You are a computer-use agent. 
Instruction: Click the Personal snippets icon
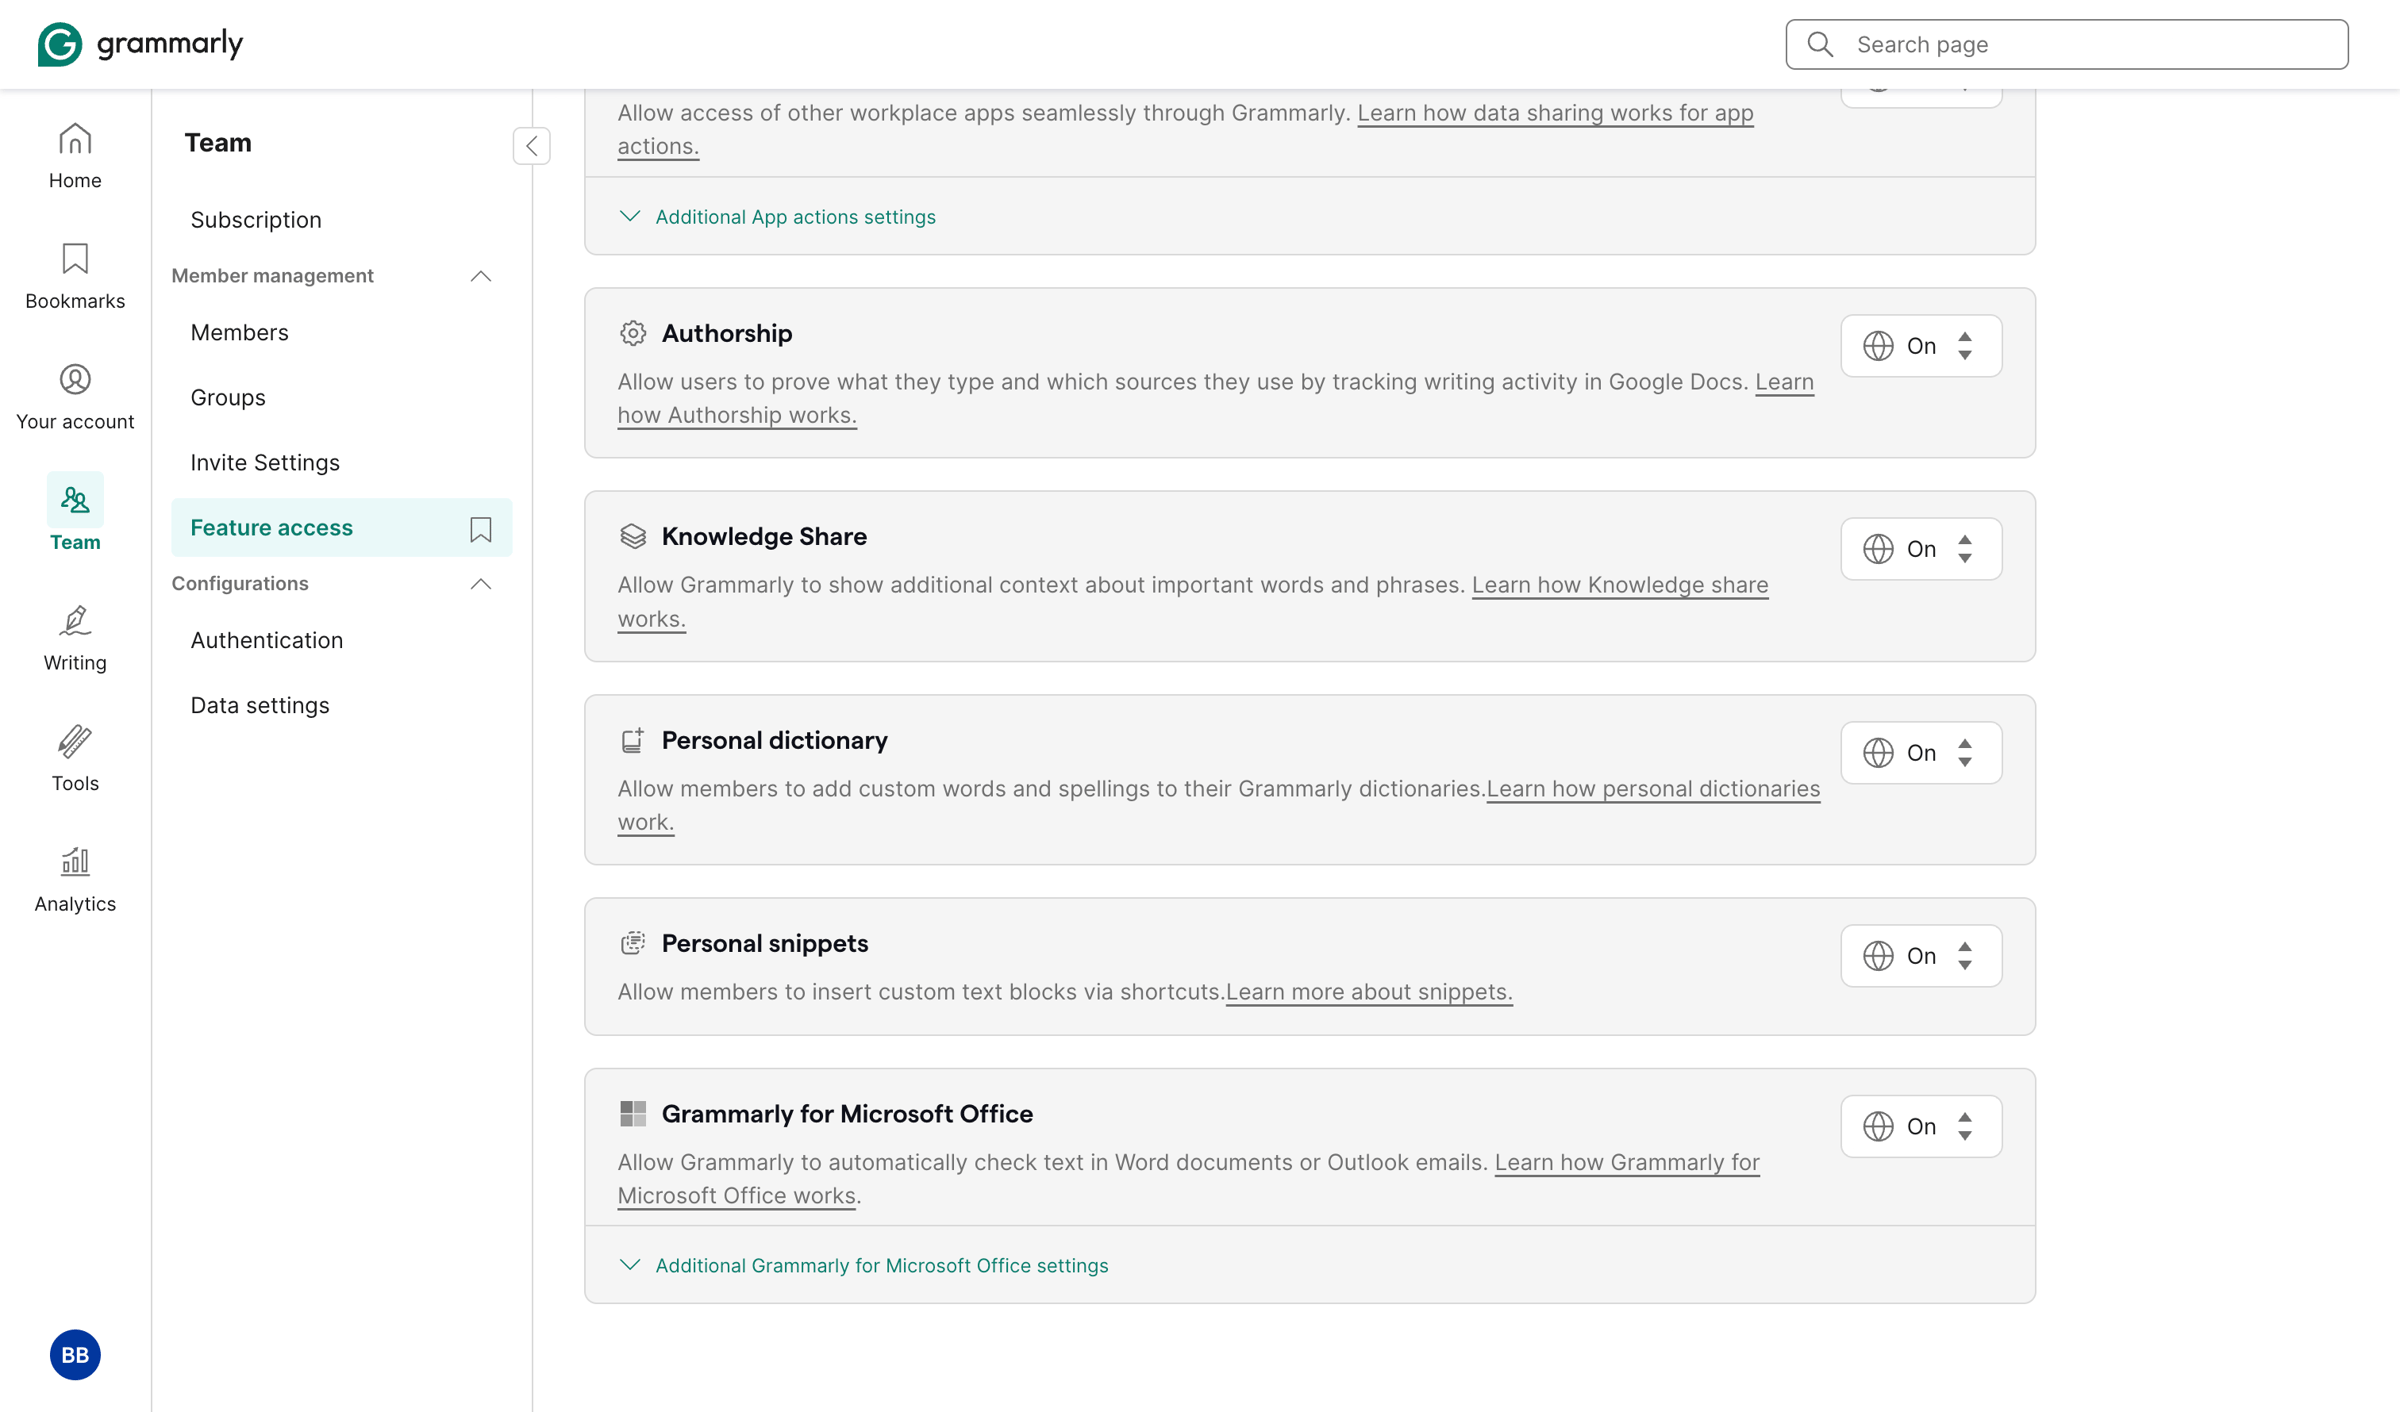pos(633,943)
